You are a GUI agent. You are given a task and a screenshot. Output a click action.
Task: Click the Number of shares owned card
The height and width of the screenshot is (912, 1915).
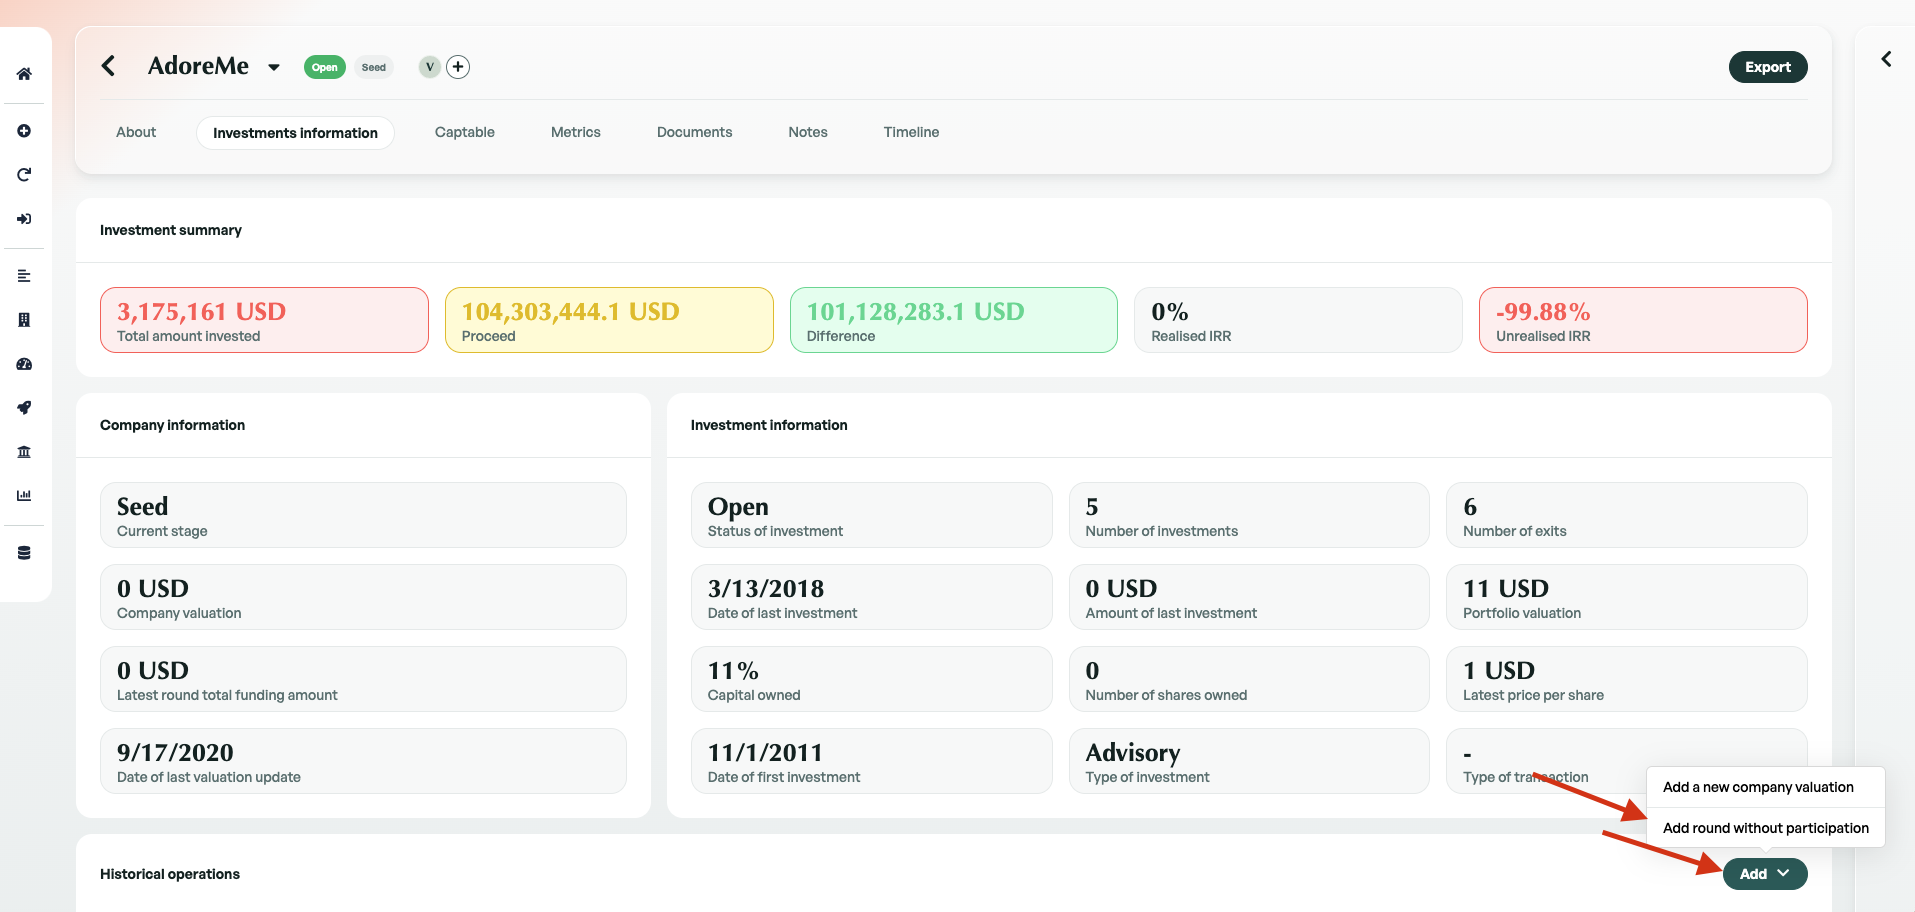tap(1249, 679)
